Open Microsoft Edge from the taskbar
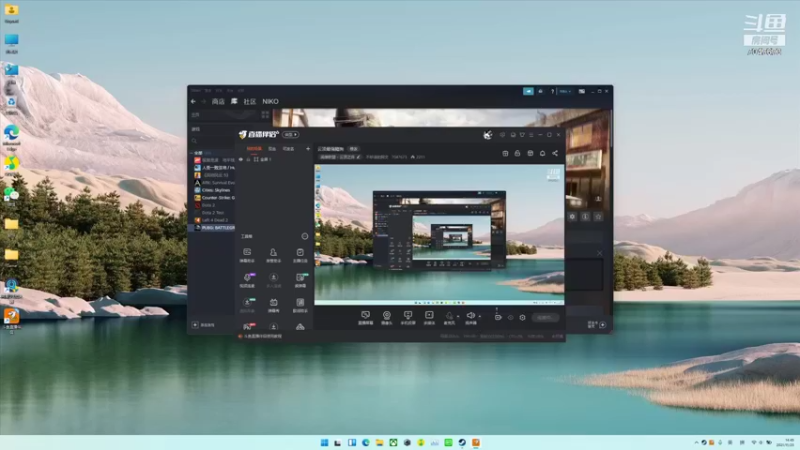 pos(366,442)
